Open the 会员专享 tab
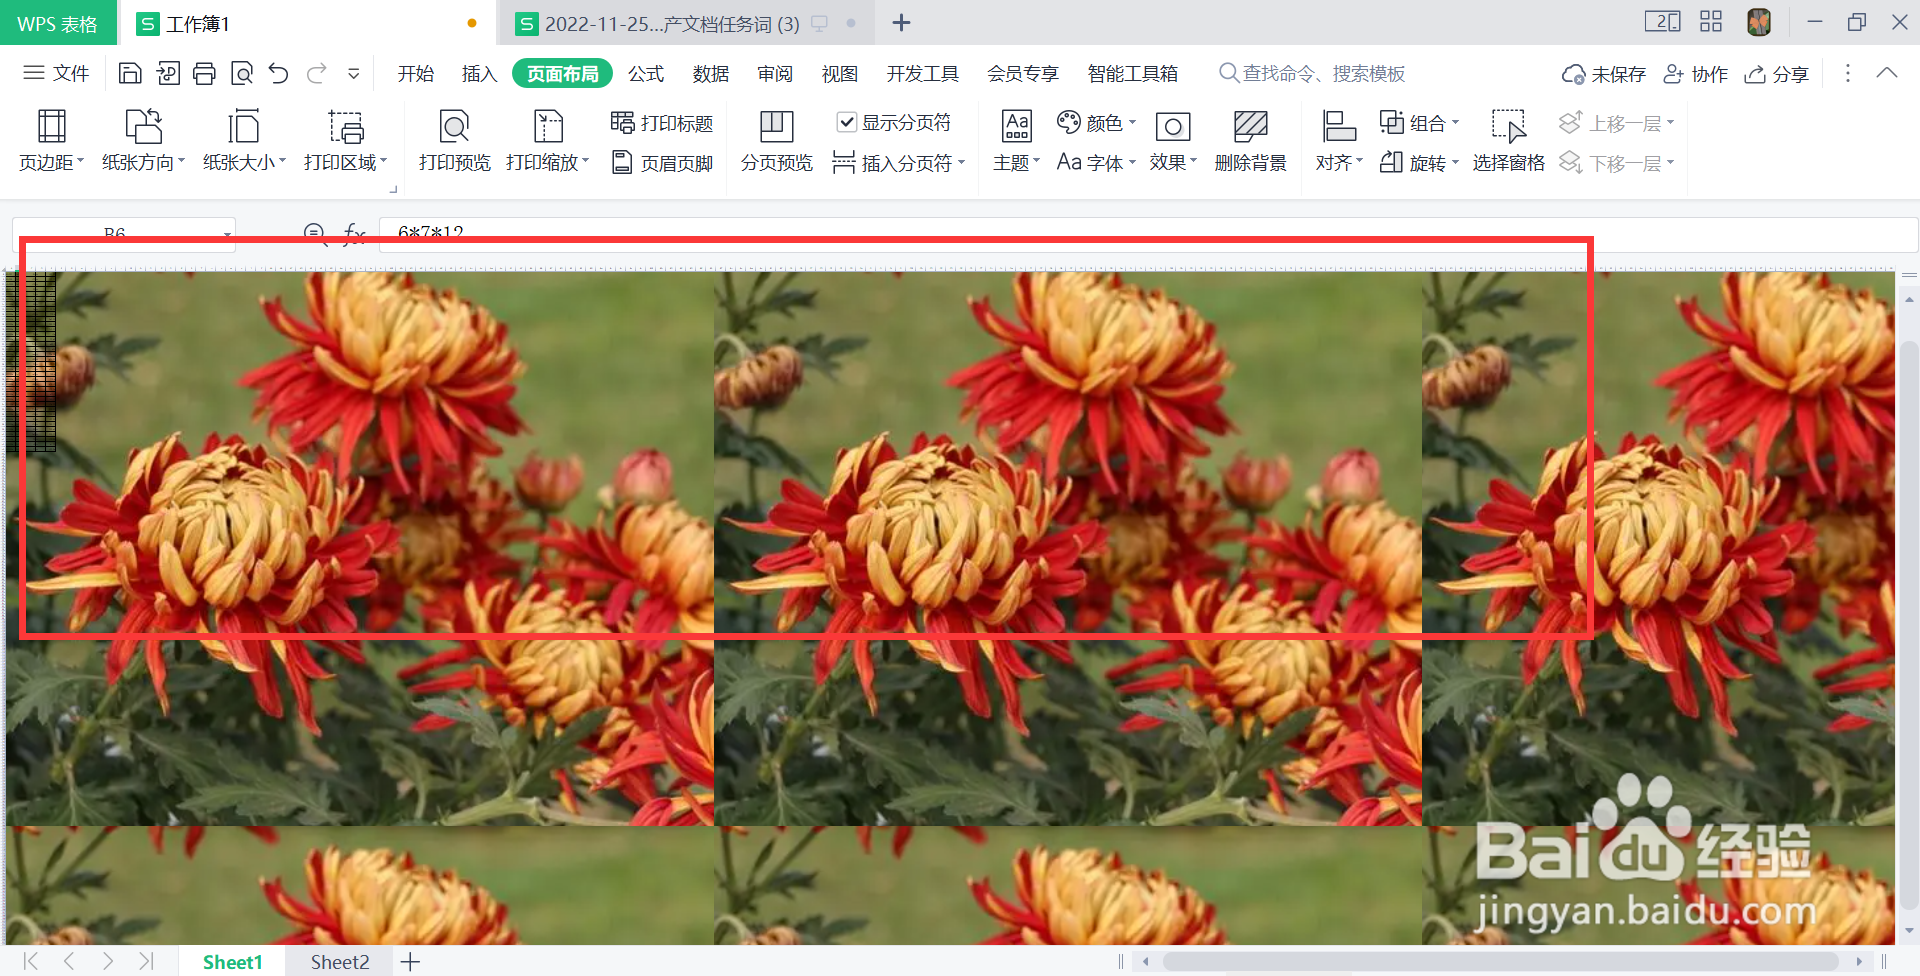1920x976 pixels. click(x=1022, y=74)
